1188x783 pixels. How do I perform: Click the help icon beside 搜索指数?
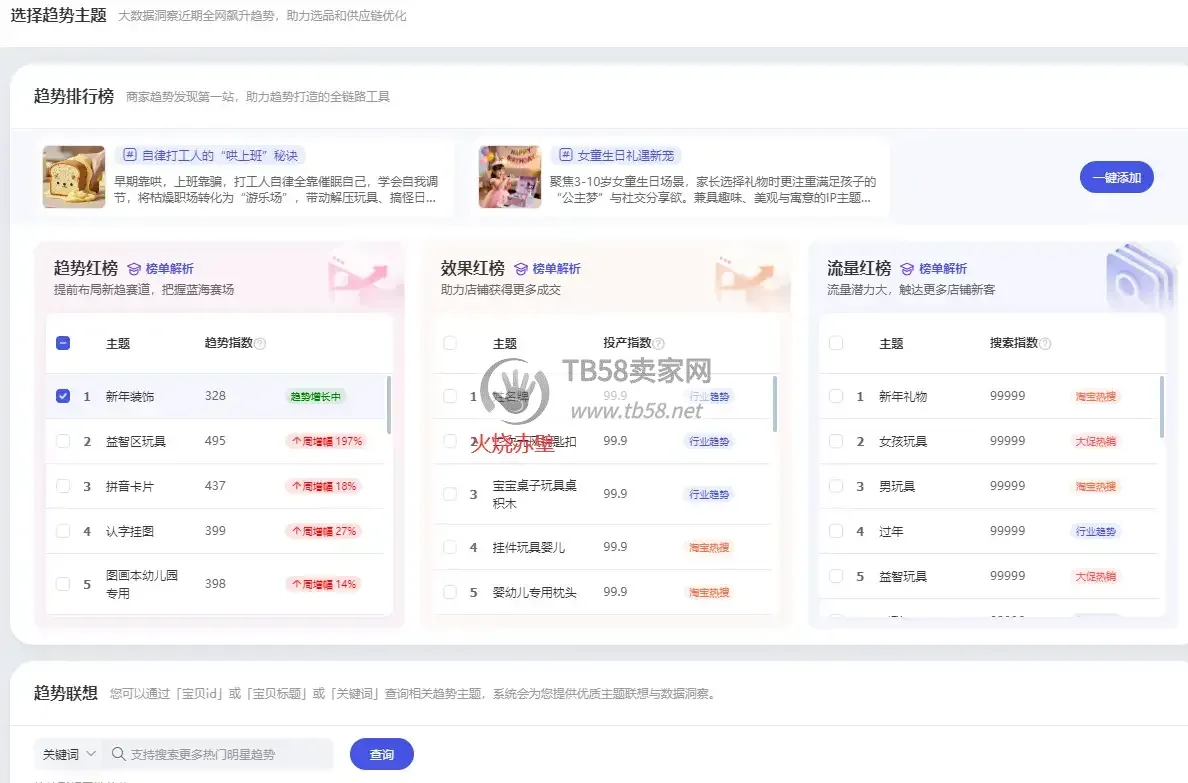[x=1046, y=343]
